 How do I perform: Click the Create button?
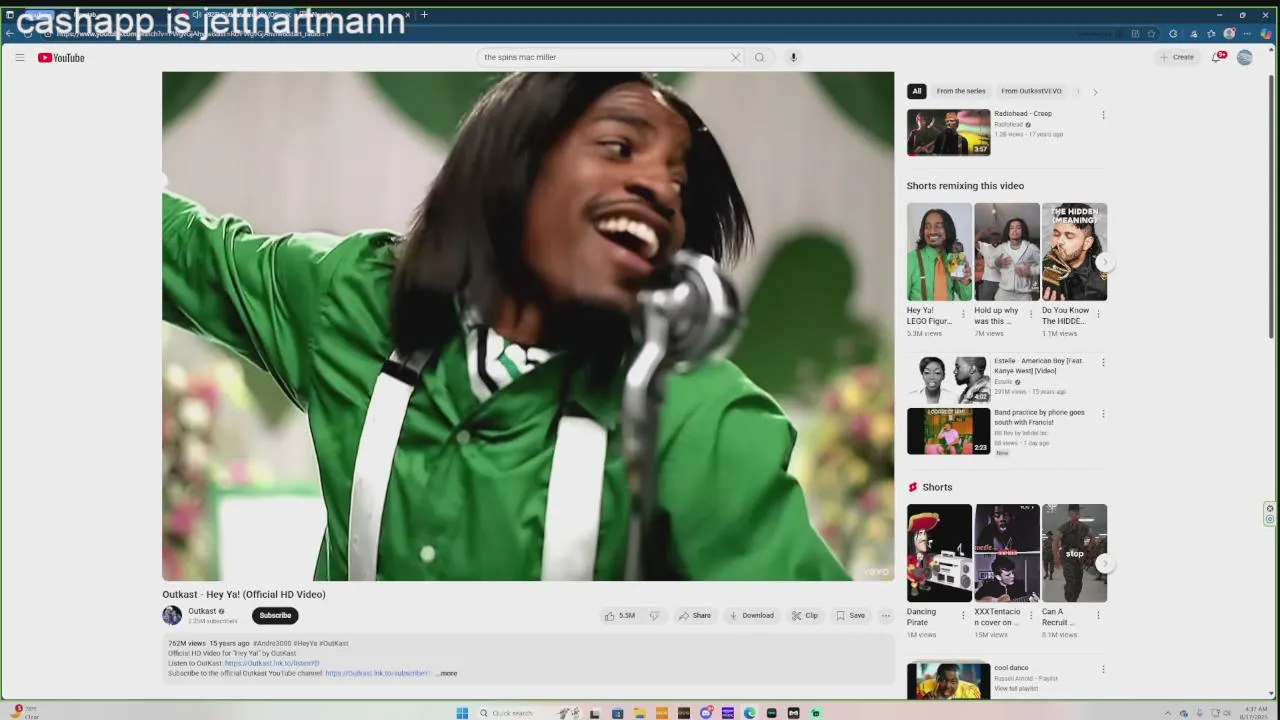pyautogui.click(x=1177, y=57)
